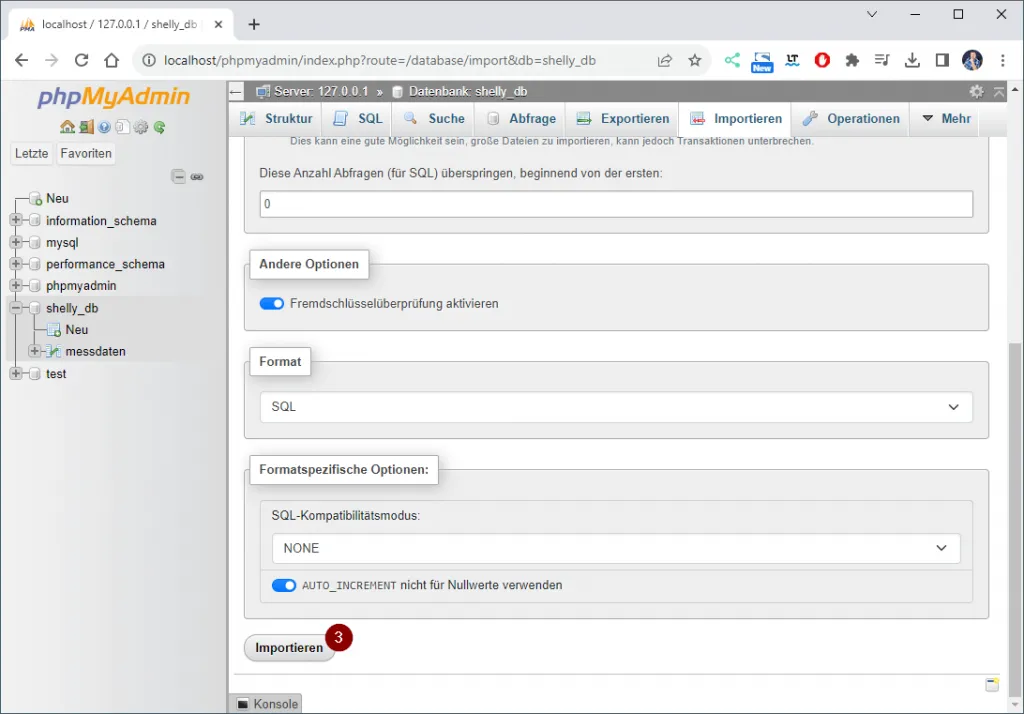1024x714 pixels.
Task: Open the Struktur tab
Action: (277, 118)
